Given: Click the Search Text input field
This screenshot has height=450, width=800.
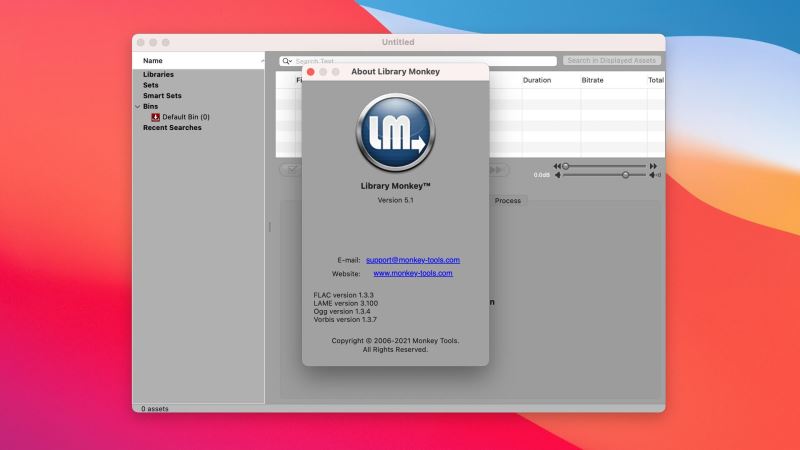Looking at the screenshot, I should (x=418, y=61).
